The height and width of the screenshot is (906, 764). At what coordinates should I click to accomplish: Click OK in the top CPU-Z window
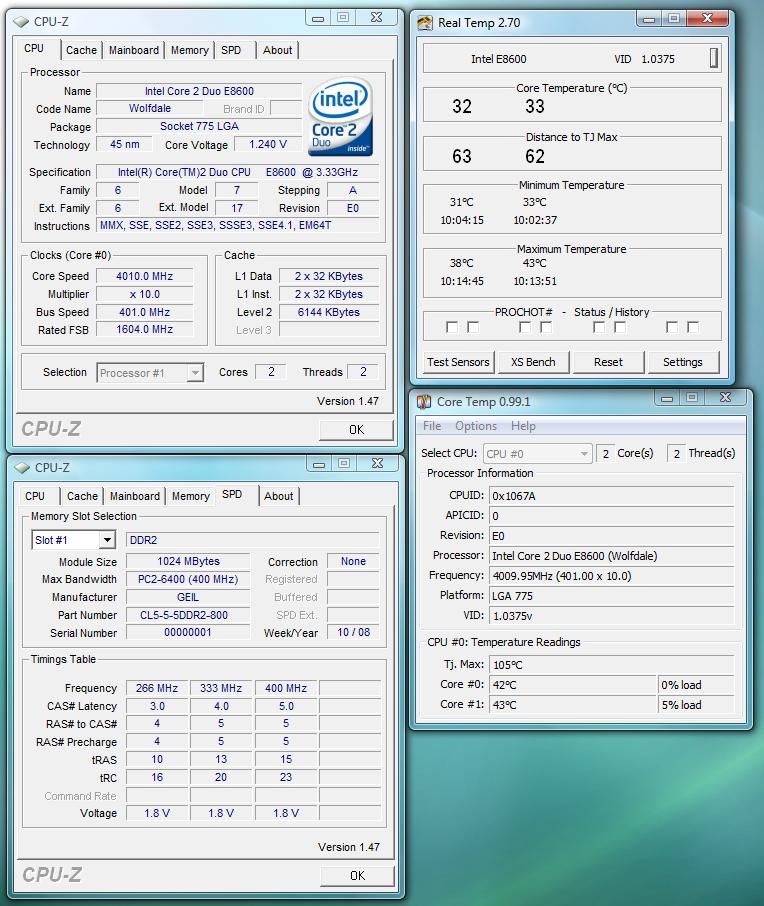point(357,430)
